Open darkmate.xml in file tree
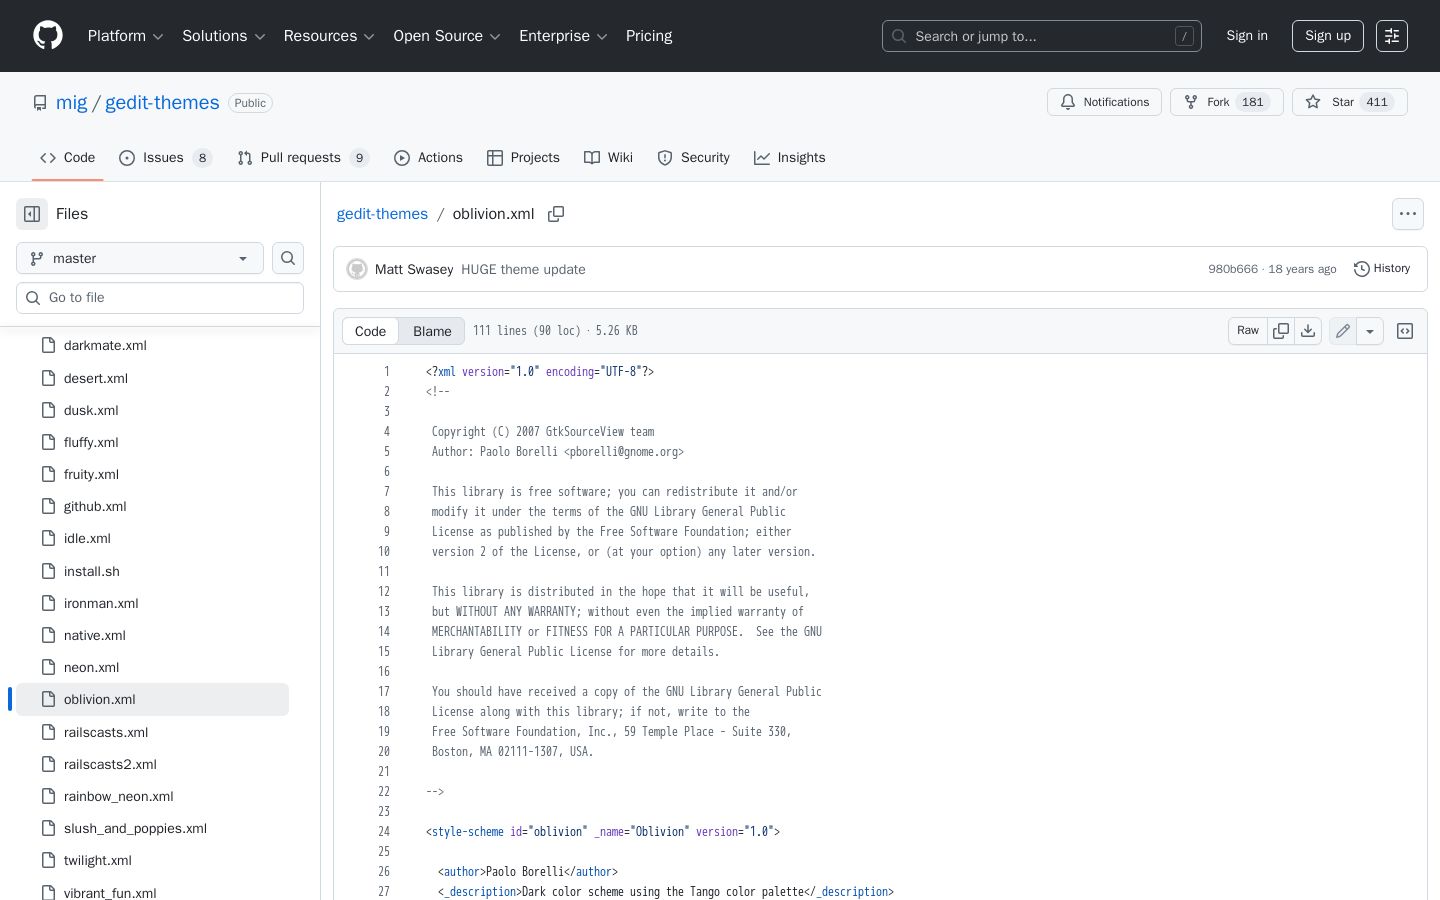 click(x=152, y=345)
